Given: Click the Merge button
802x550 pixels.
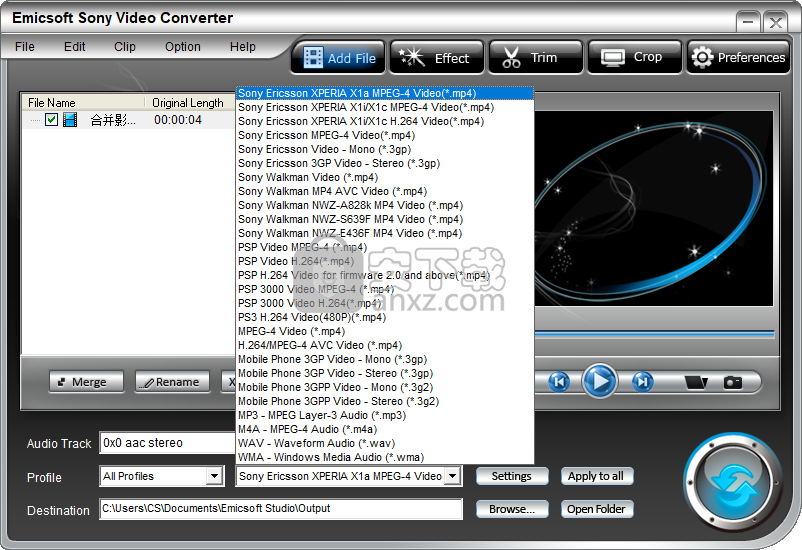Looking at the screenshot, I should click(x=86, y=382).
